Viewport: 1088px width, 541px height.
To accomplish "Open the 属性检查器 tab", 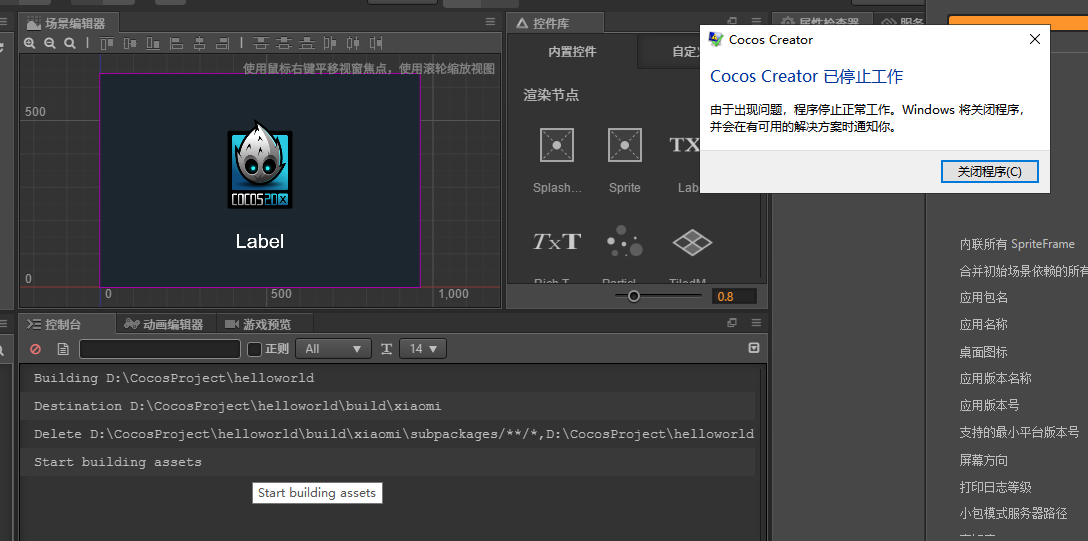I will point(821,23).
